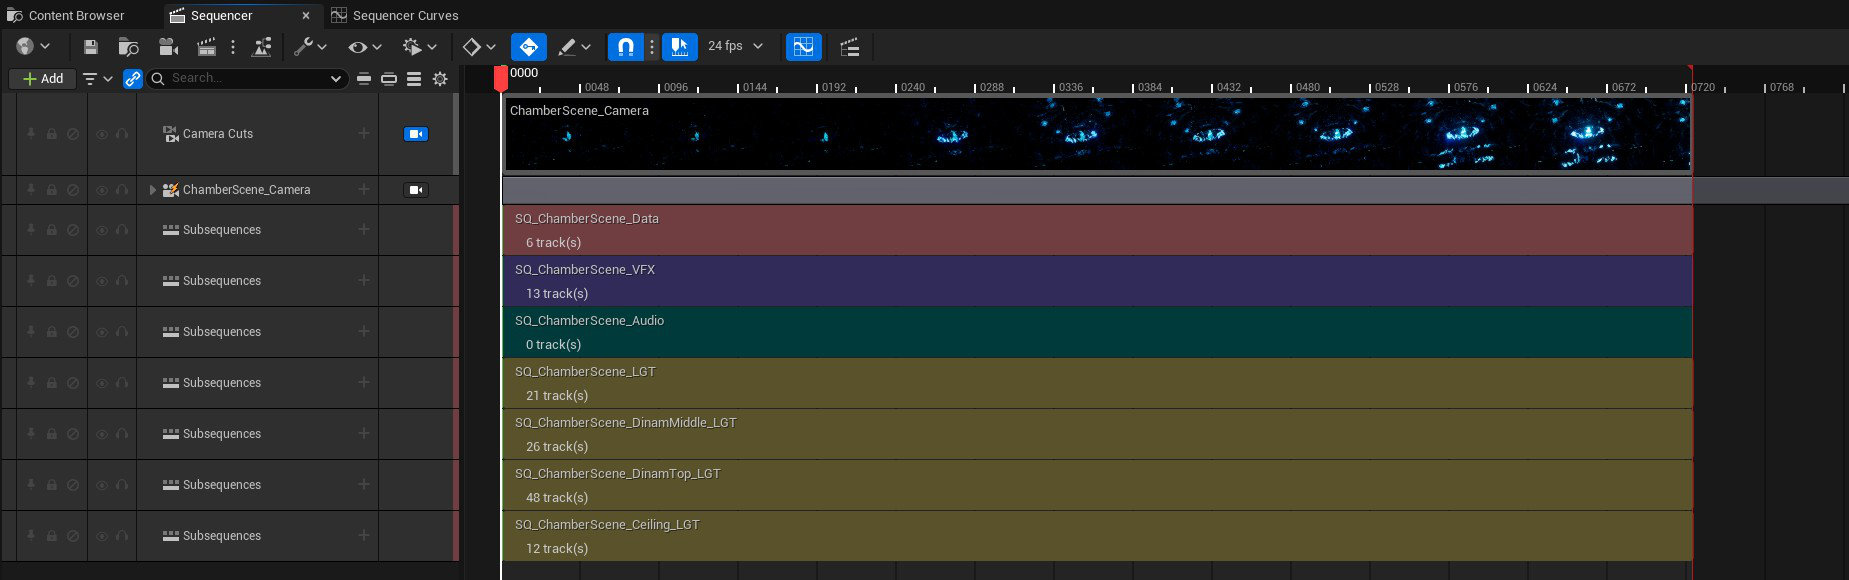Select the SQ_ChamberScene_DinamTop_LGT section

click(x=1097, y=486)
